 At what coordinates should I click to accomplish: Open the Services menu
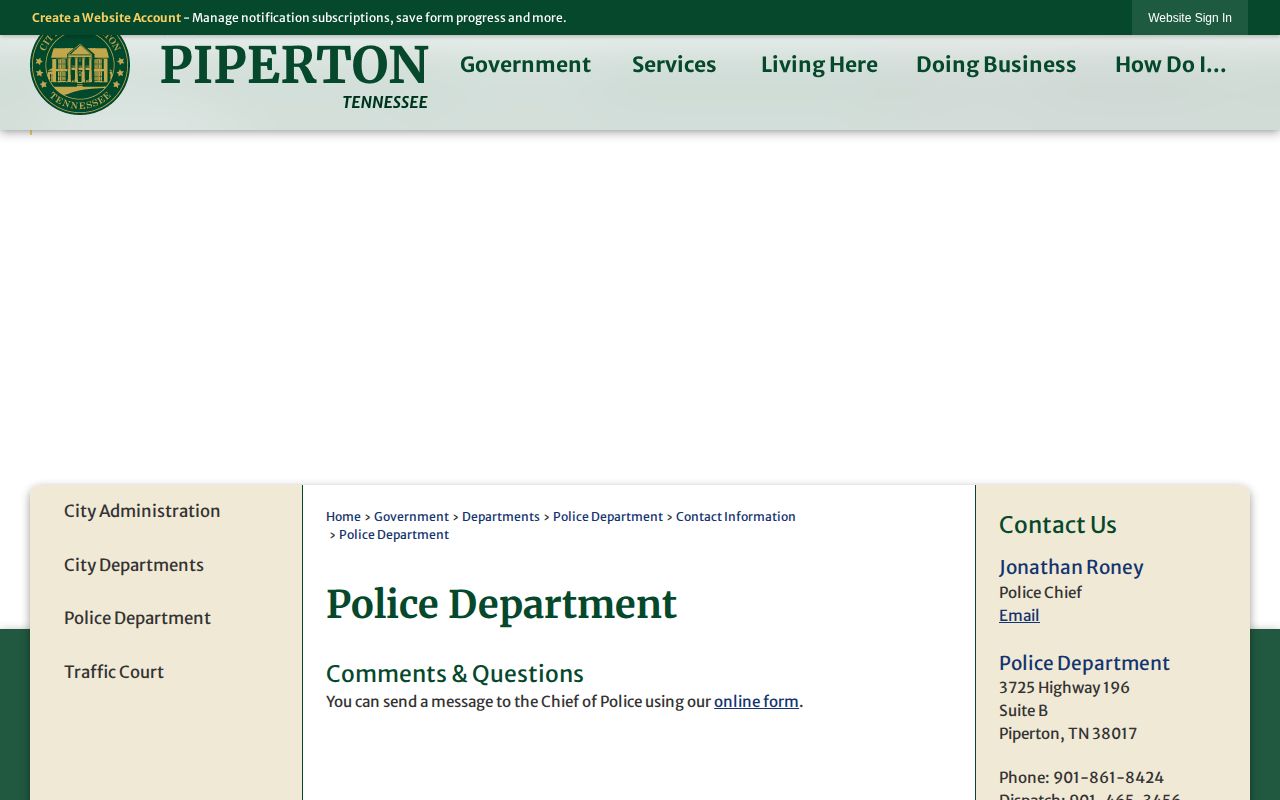(674, 65)
